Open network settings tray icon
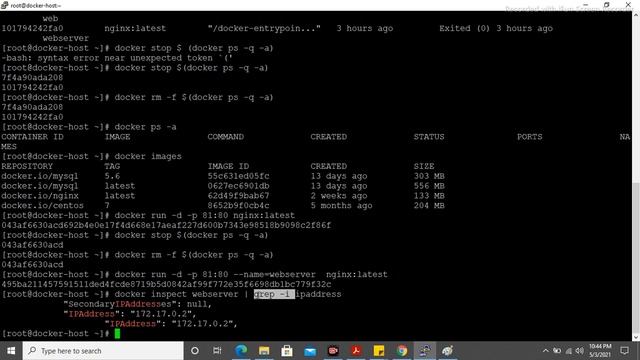The image size is (640, 360). coord(569,351)
